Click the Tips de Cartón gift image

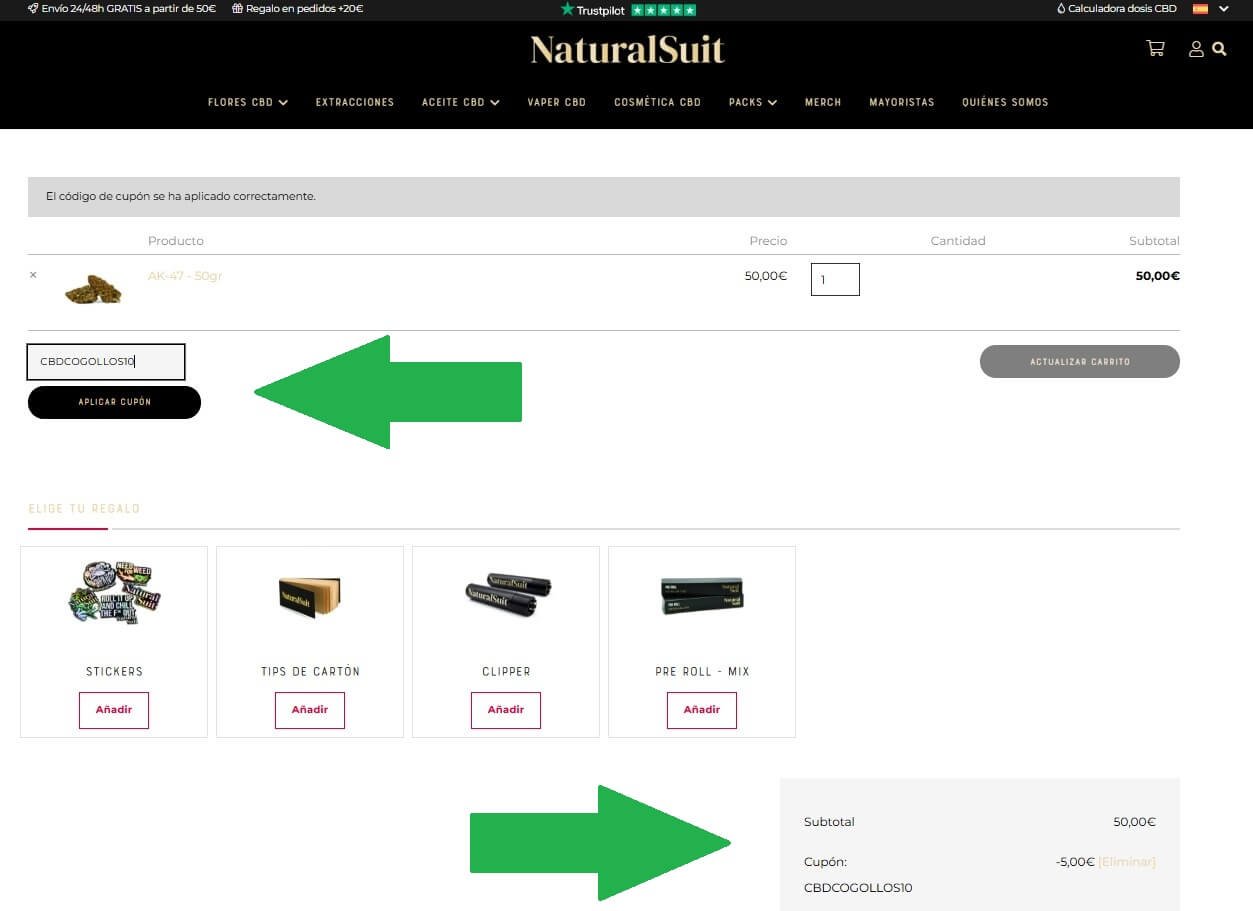tap(310, 596)
